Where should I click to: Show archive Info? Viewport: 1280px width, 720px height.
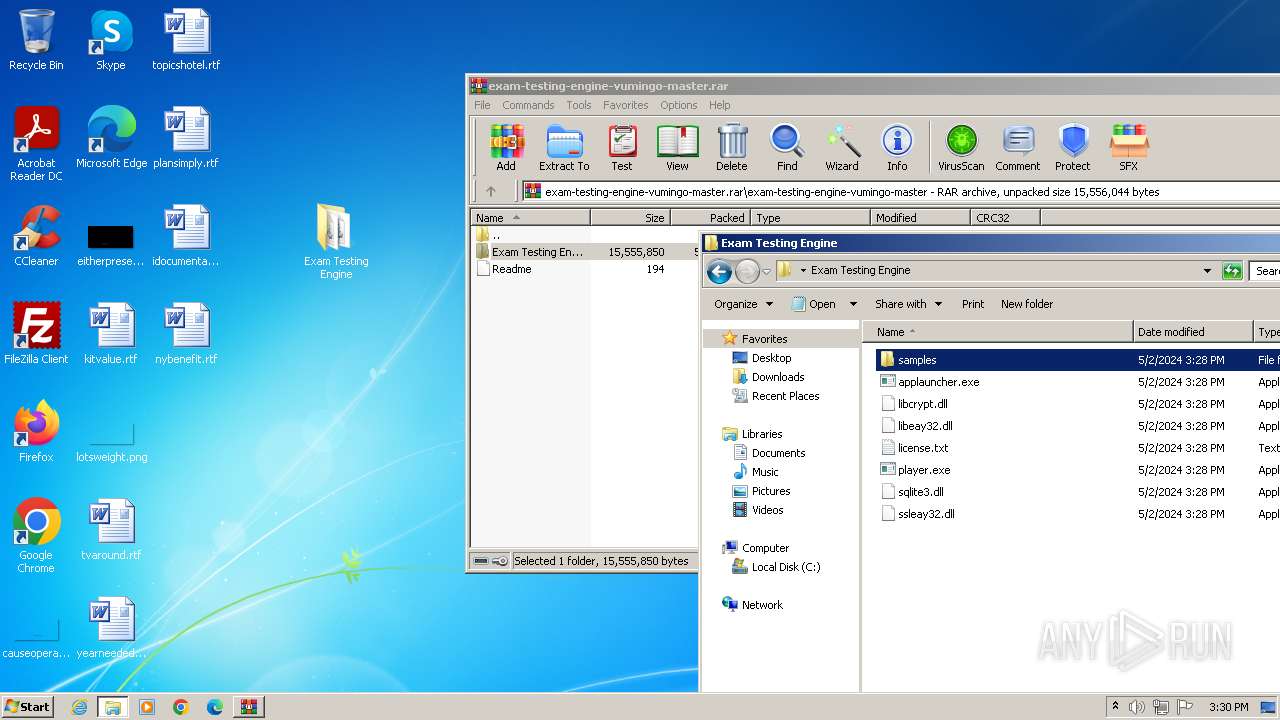(x=897, y=148)
